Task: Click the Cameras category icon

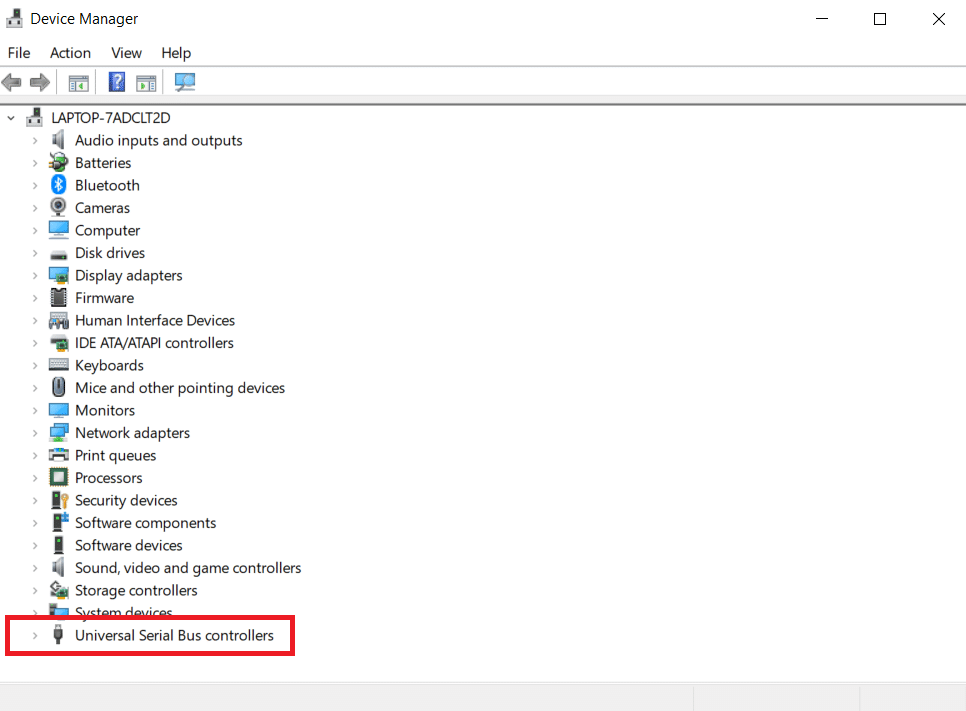Action: [x=58, y=207]
